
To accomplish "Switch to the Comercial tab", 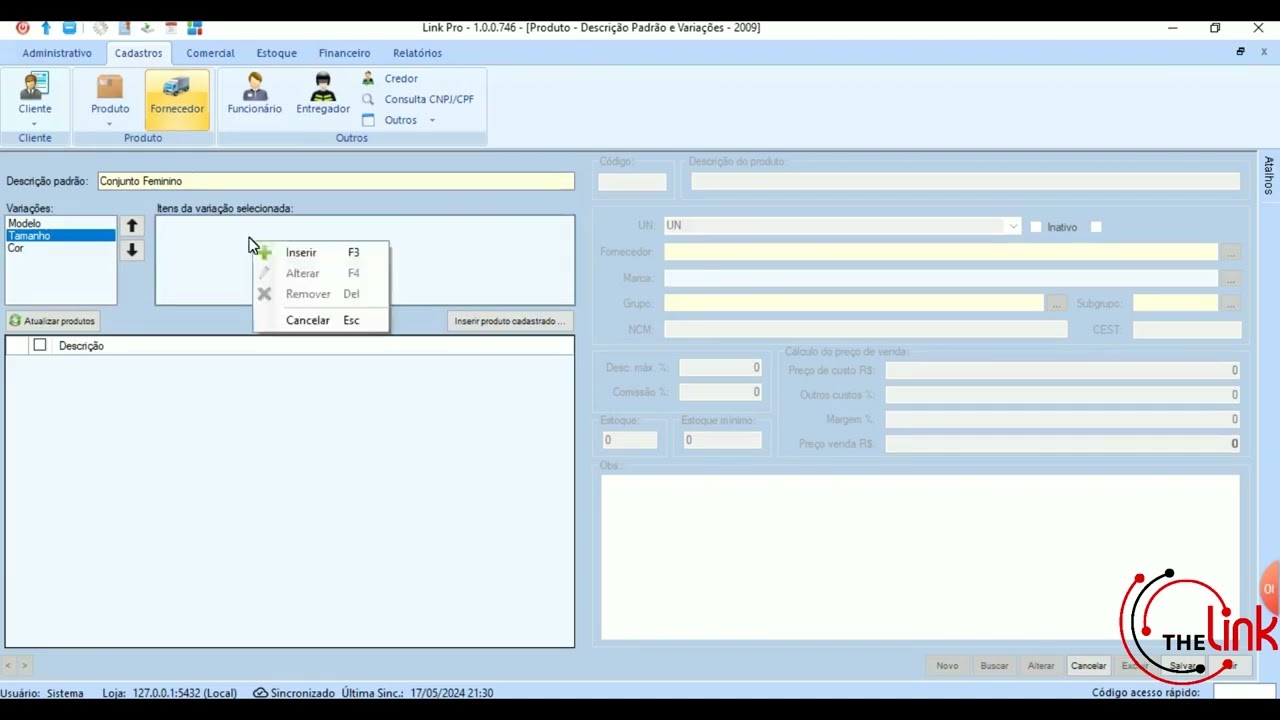I will [210, 53].
